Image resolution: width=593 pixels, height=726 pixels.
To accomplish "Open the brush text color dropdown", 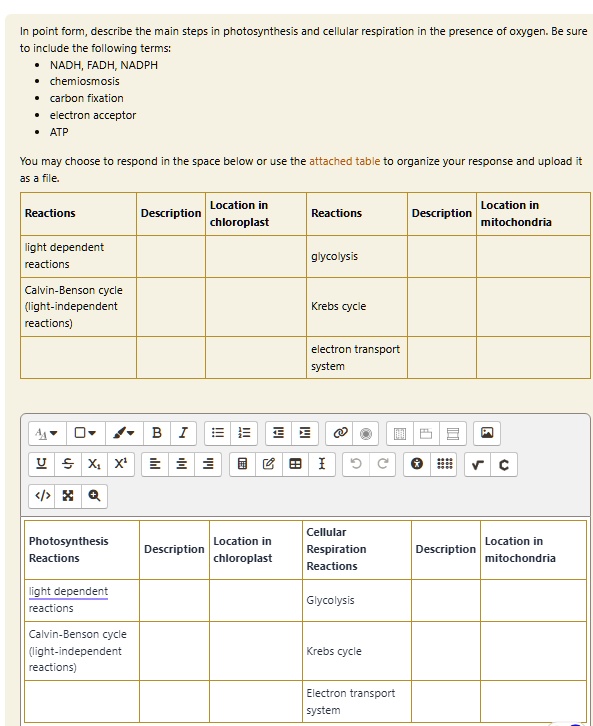I will [124, 433].
